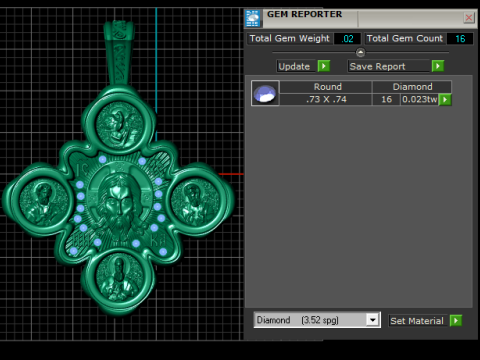Click the .73 X .74 size cell
This screenshot has height=360, width=480.
coord(326,99)
